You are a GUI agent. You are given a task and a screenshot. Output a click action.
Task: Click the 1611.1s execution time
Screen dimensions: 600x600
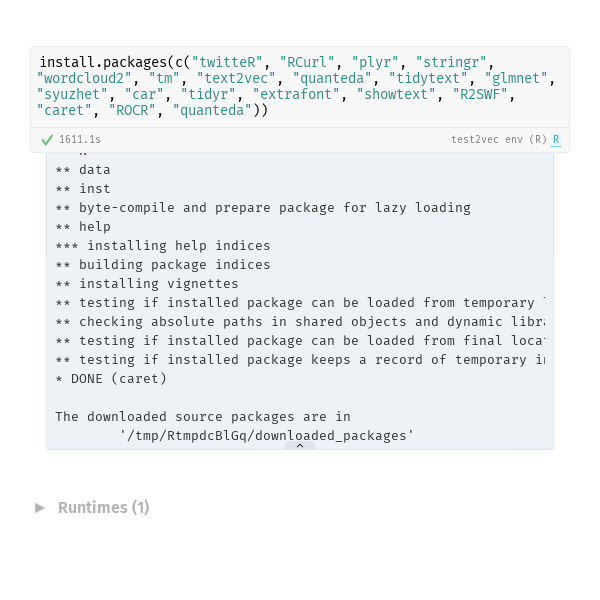[80, 139]
